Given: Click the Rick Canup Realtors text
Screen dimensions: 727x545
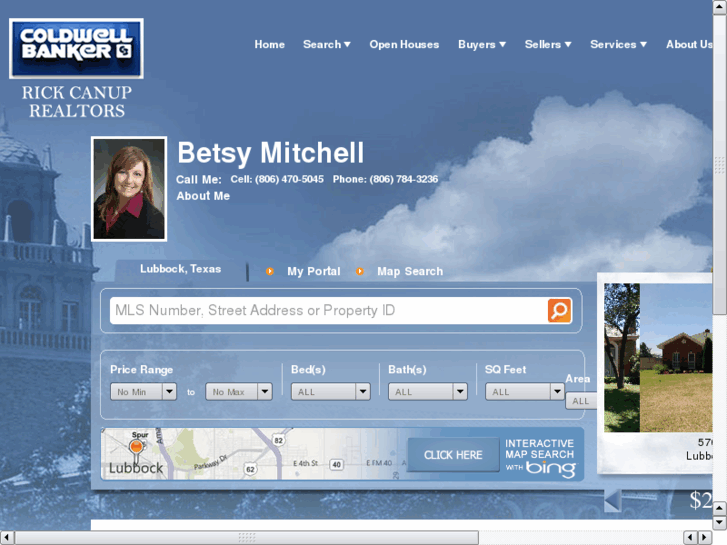Looking at the screenshot, I should pyautogui.click(x=77, y=102).
